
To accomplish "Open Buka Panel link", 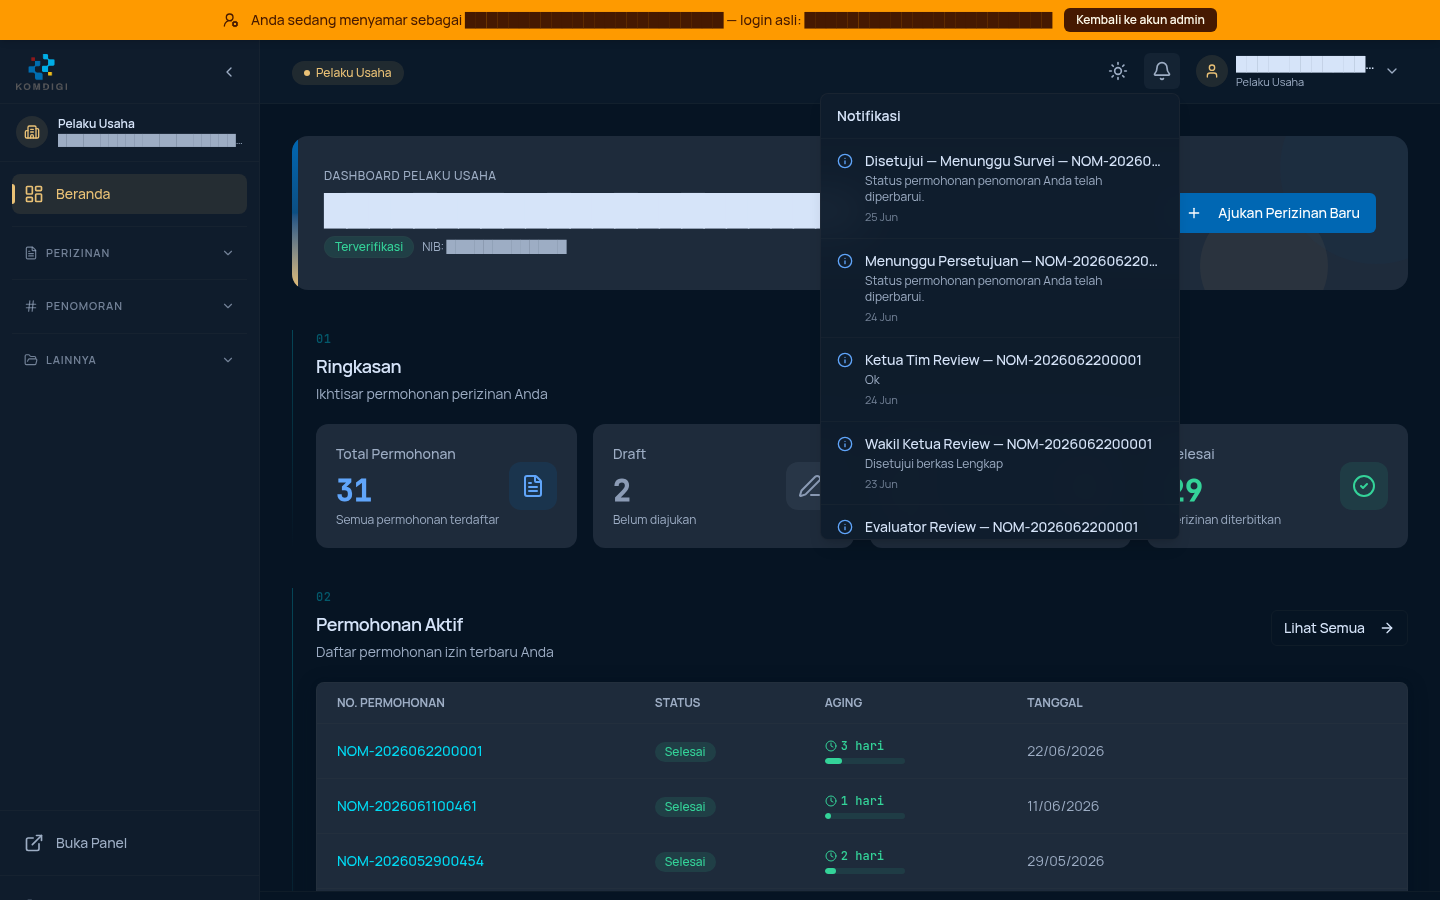I will pyautogui.click(x=130, y=843).
